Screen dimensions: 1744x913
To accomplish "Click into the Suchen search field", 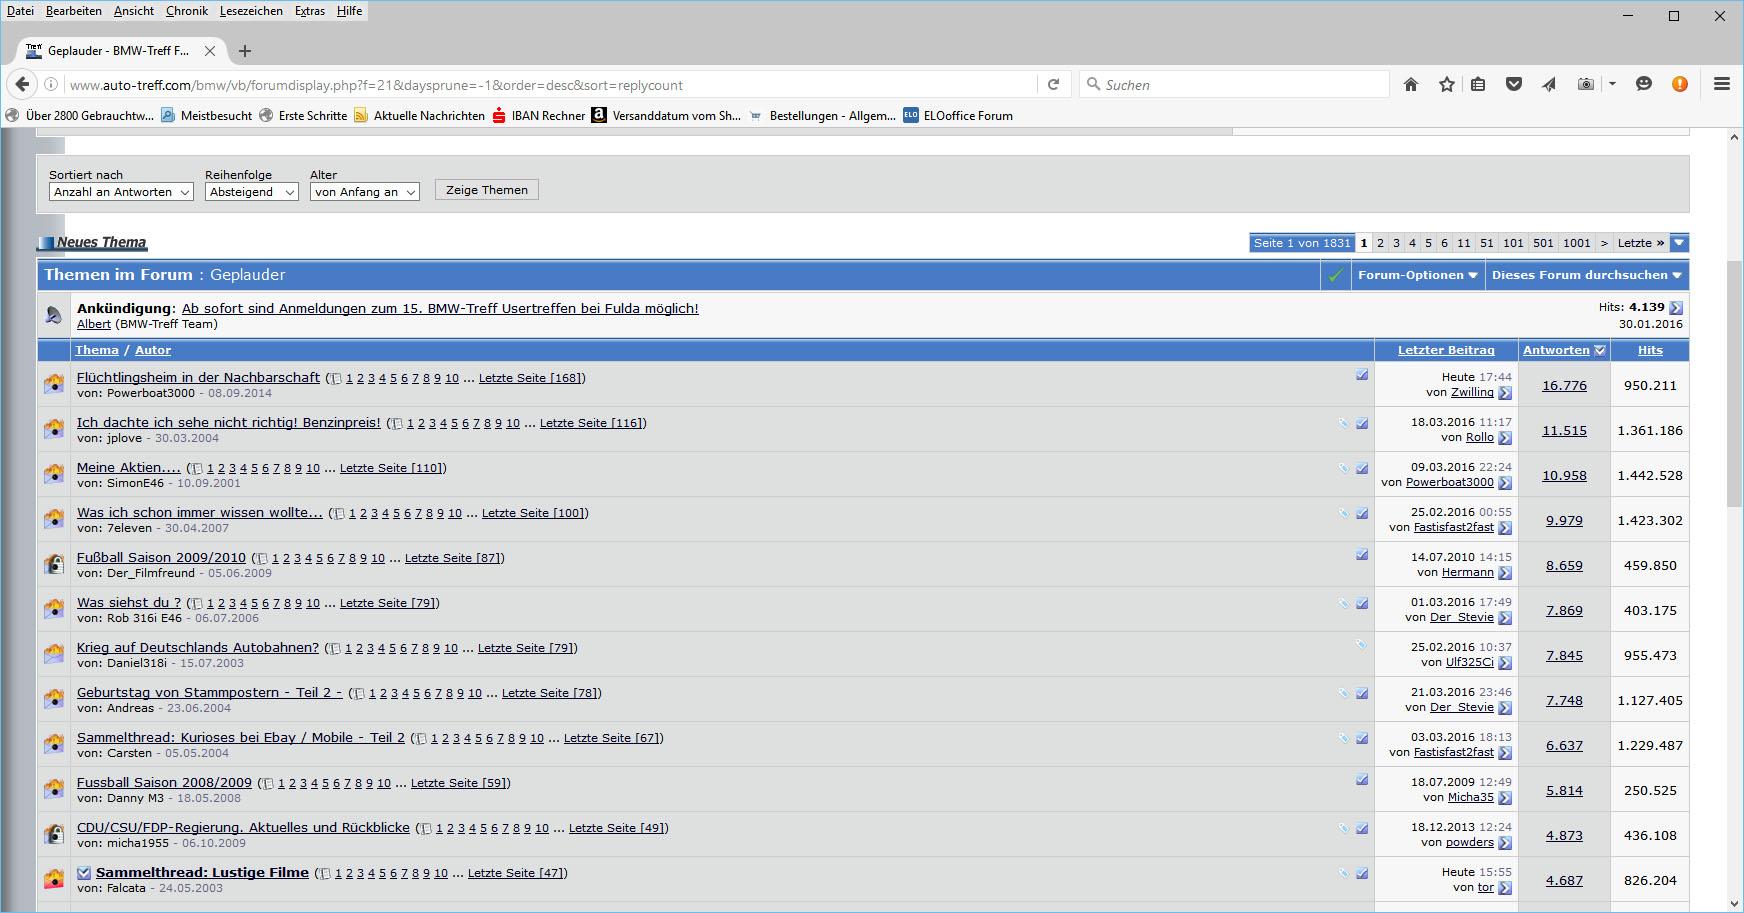I will click(1240, 85).
